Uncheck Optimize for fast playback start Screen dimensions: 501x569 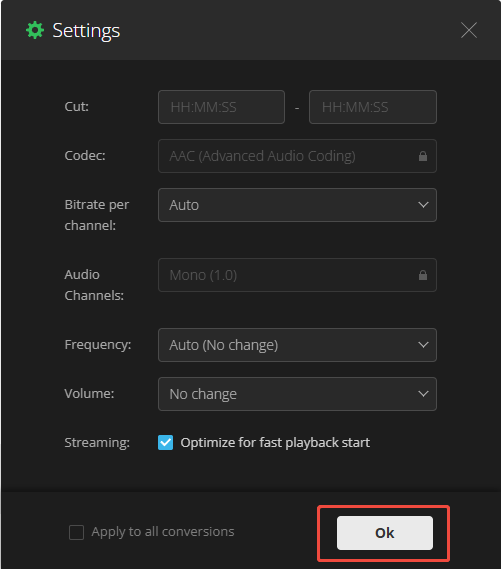165,442
